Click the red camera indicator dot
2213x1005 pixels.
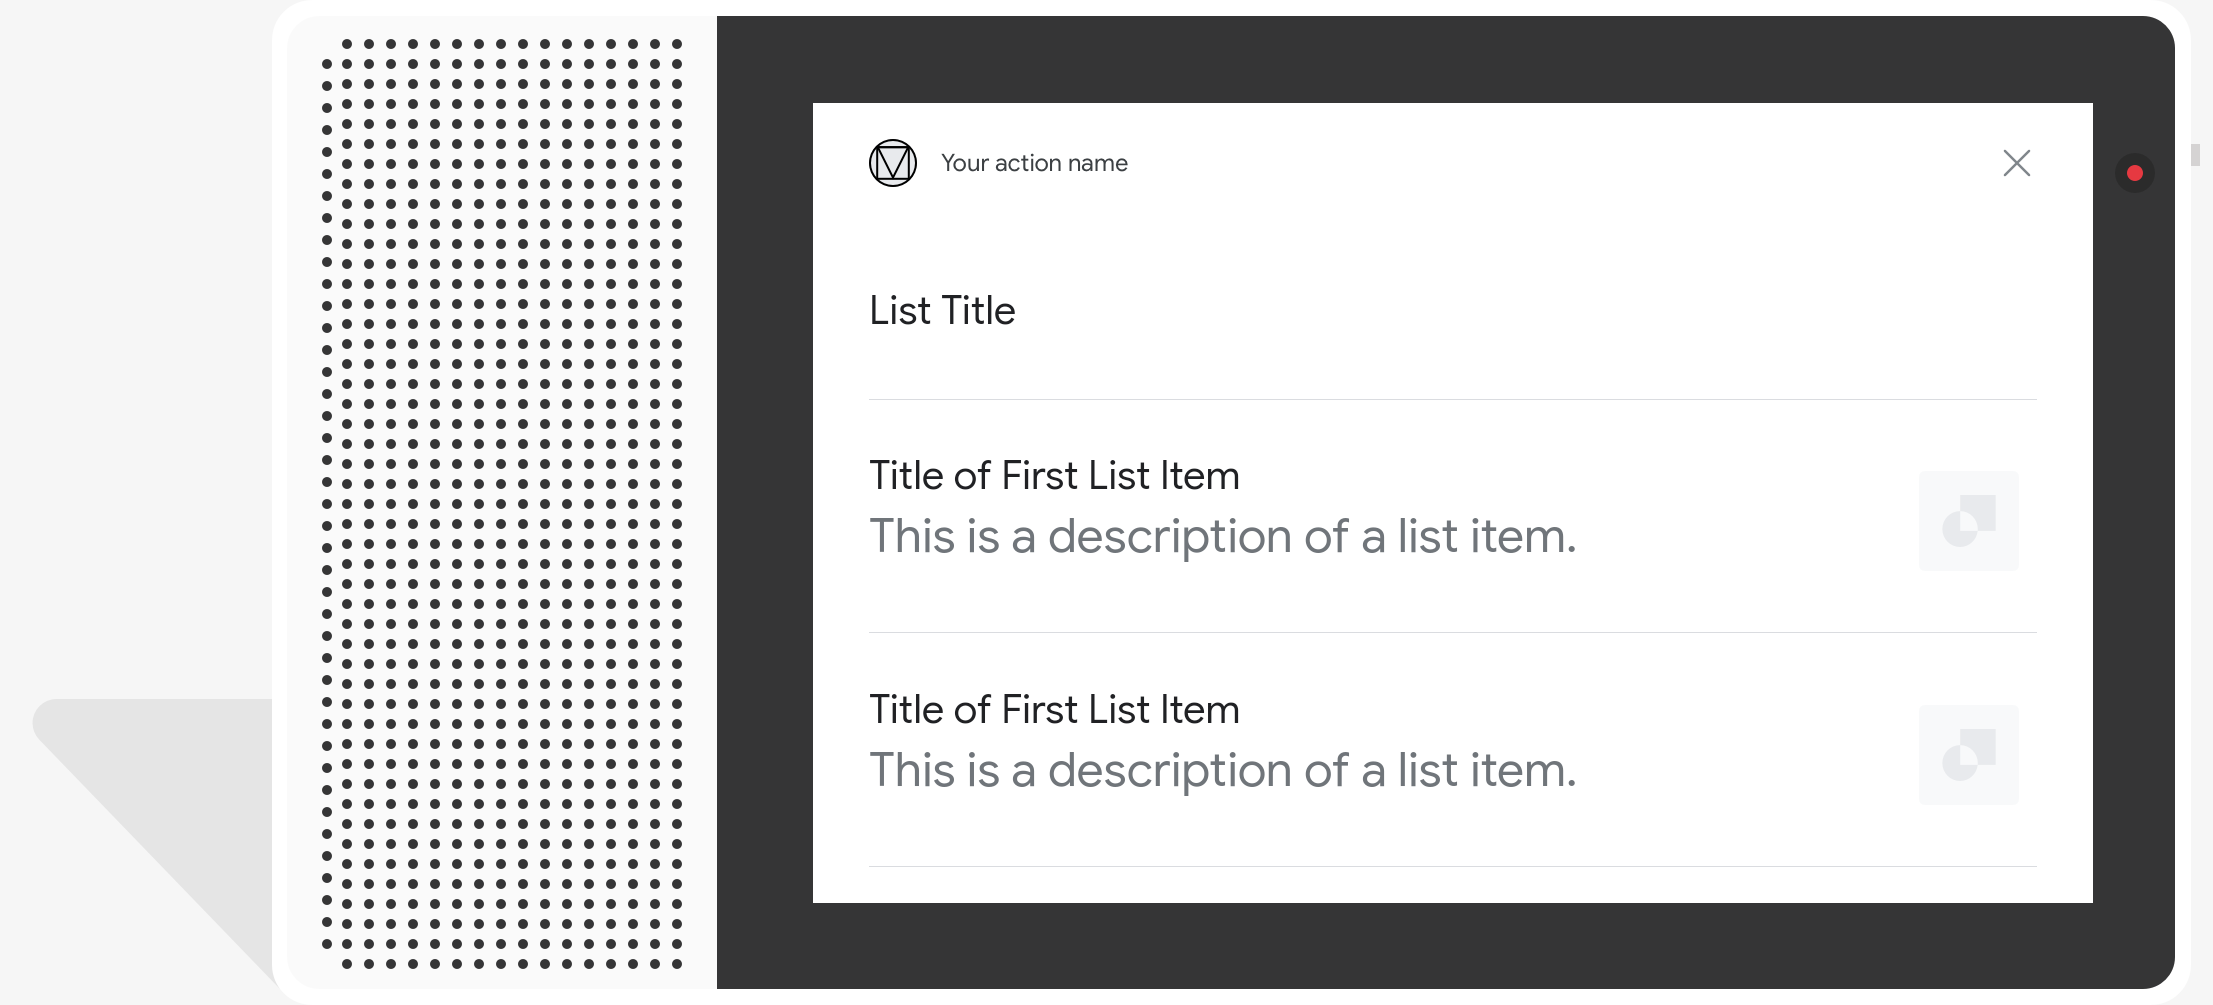pyautogui.click(x=2134, y=173)
